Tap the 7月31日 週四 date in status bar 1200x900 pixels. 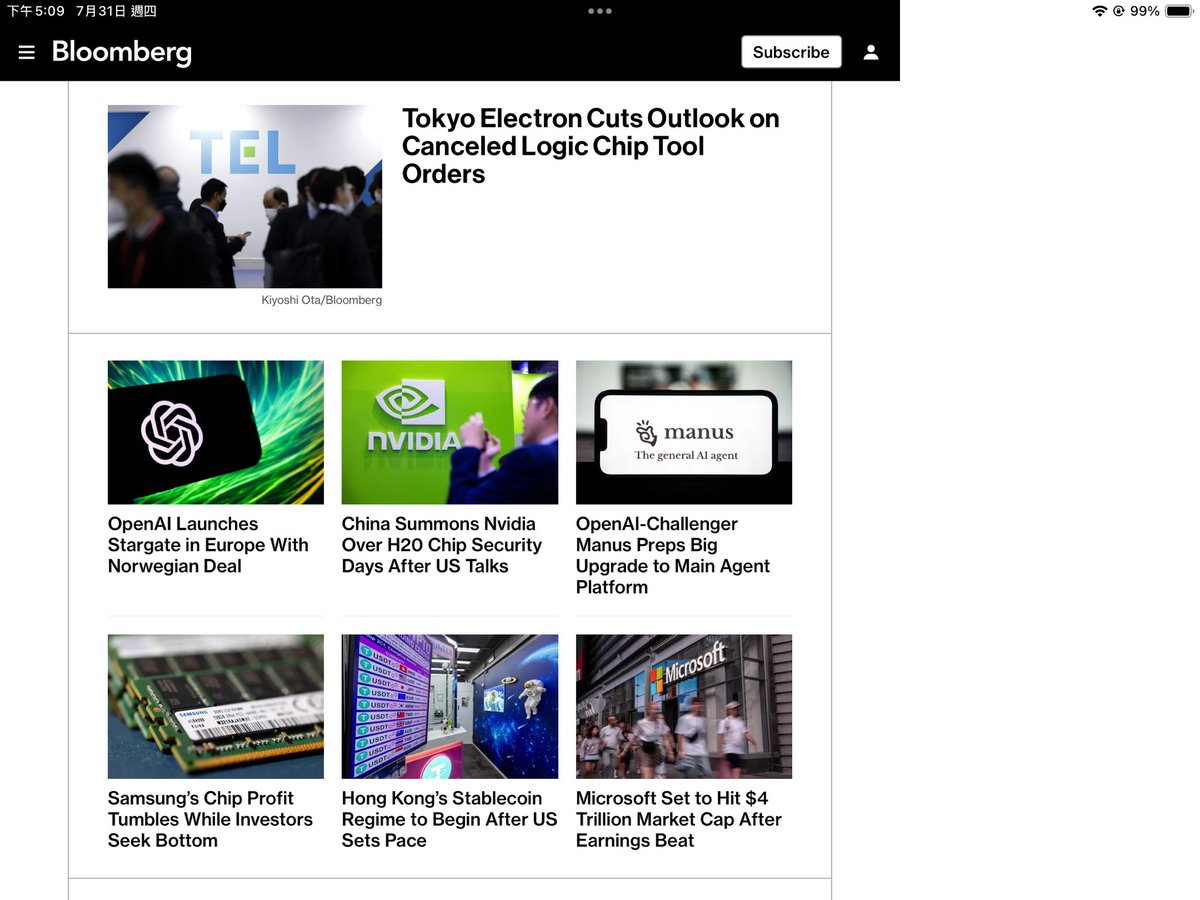(x=116, y=11)
